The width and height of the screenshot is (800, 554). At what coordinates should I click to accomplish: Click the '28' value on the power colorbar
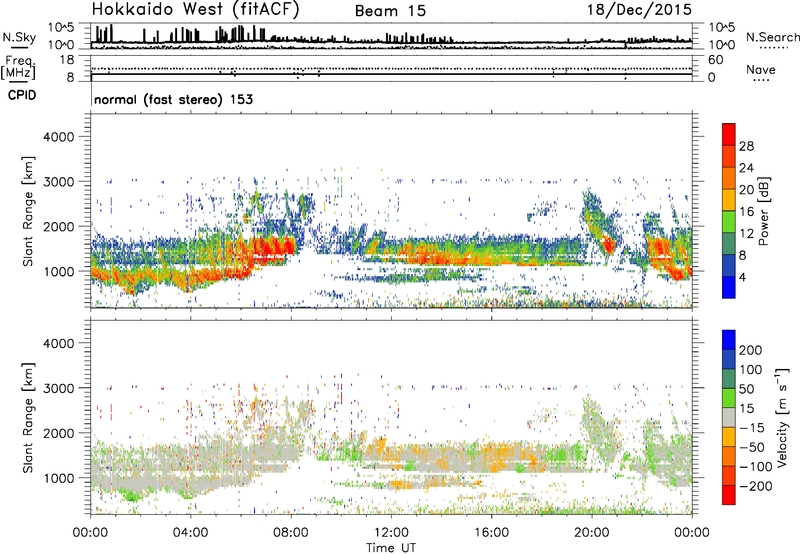pyautogui.click(x=746, y=146)
